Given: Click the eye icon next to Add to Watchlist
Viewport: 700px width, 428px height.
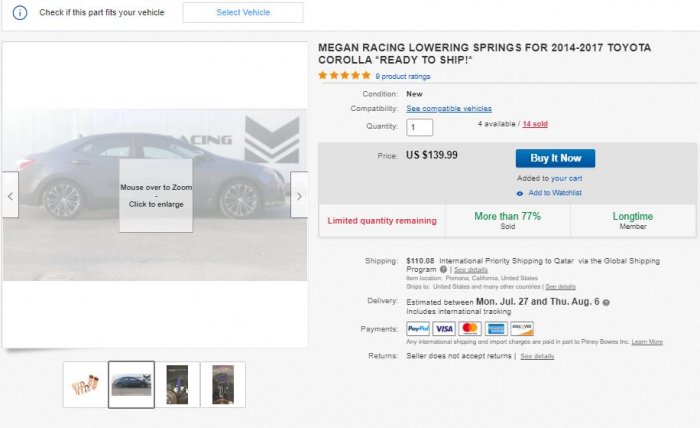Looking at the screenshot, I should [520, 193].
